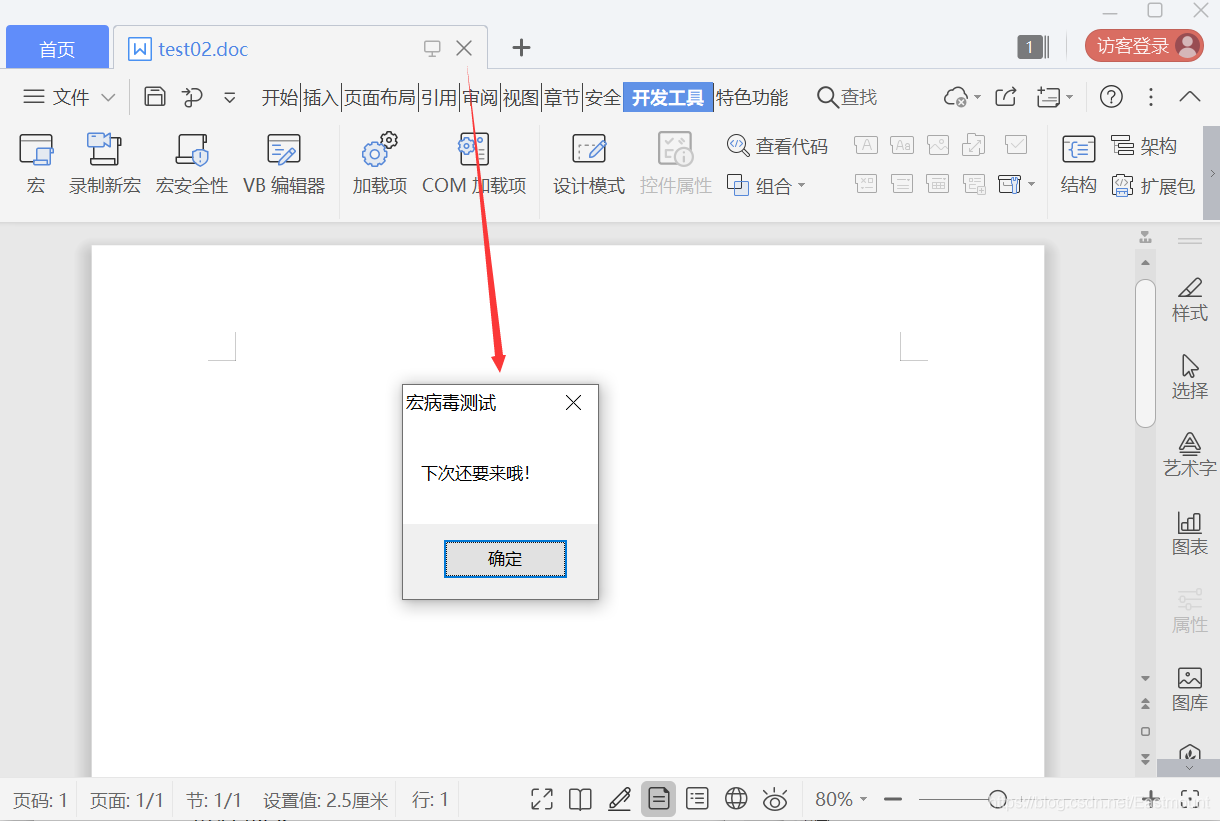Close the test02.doc tab

coord(464,47)
